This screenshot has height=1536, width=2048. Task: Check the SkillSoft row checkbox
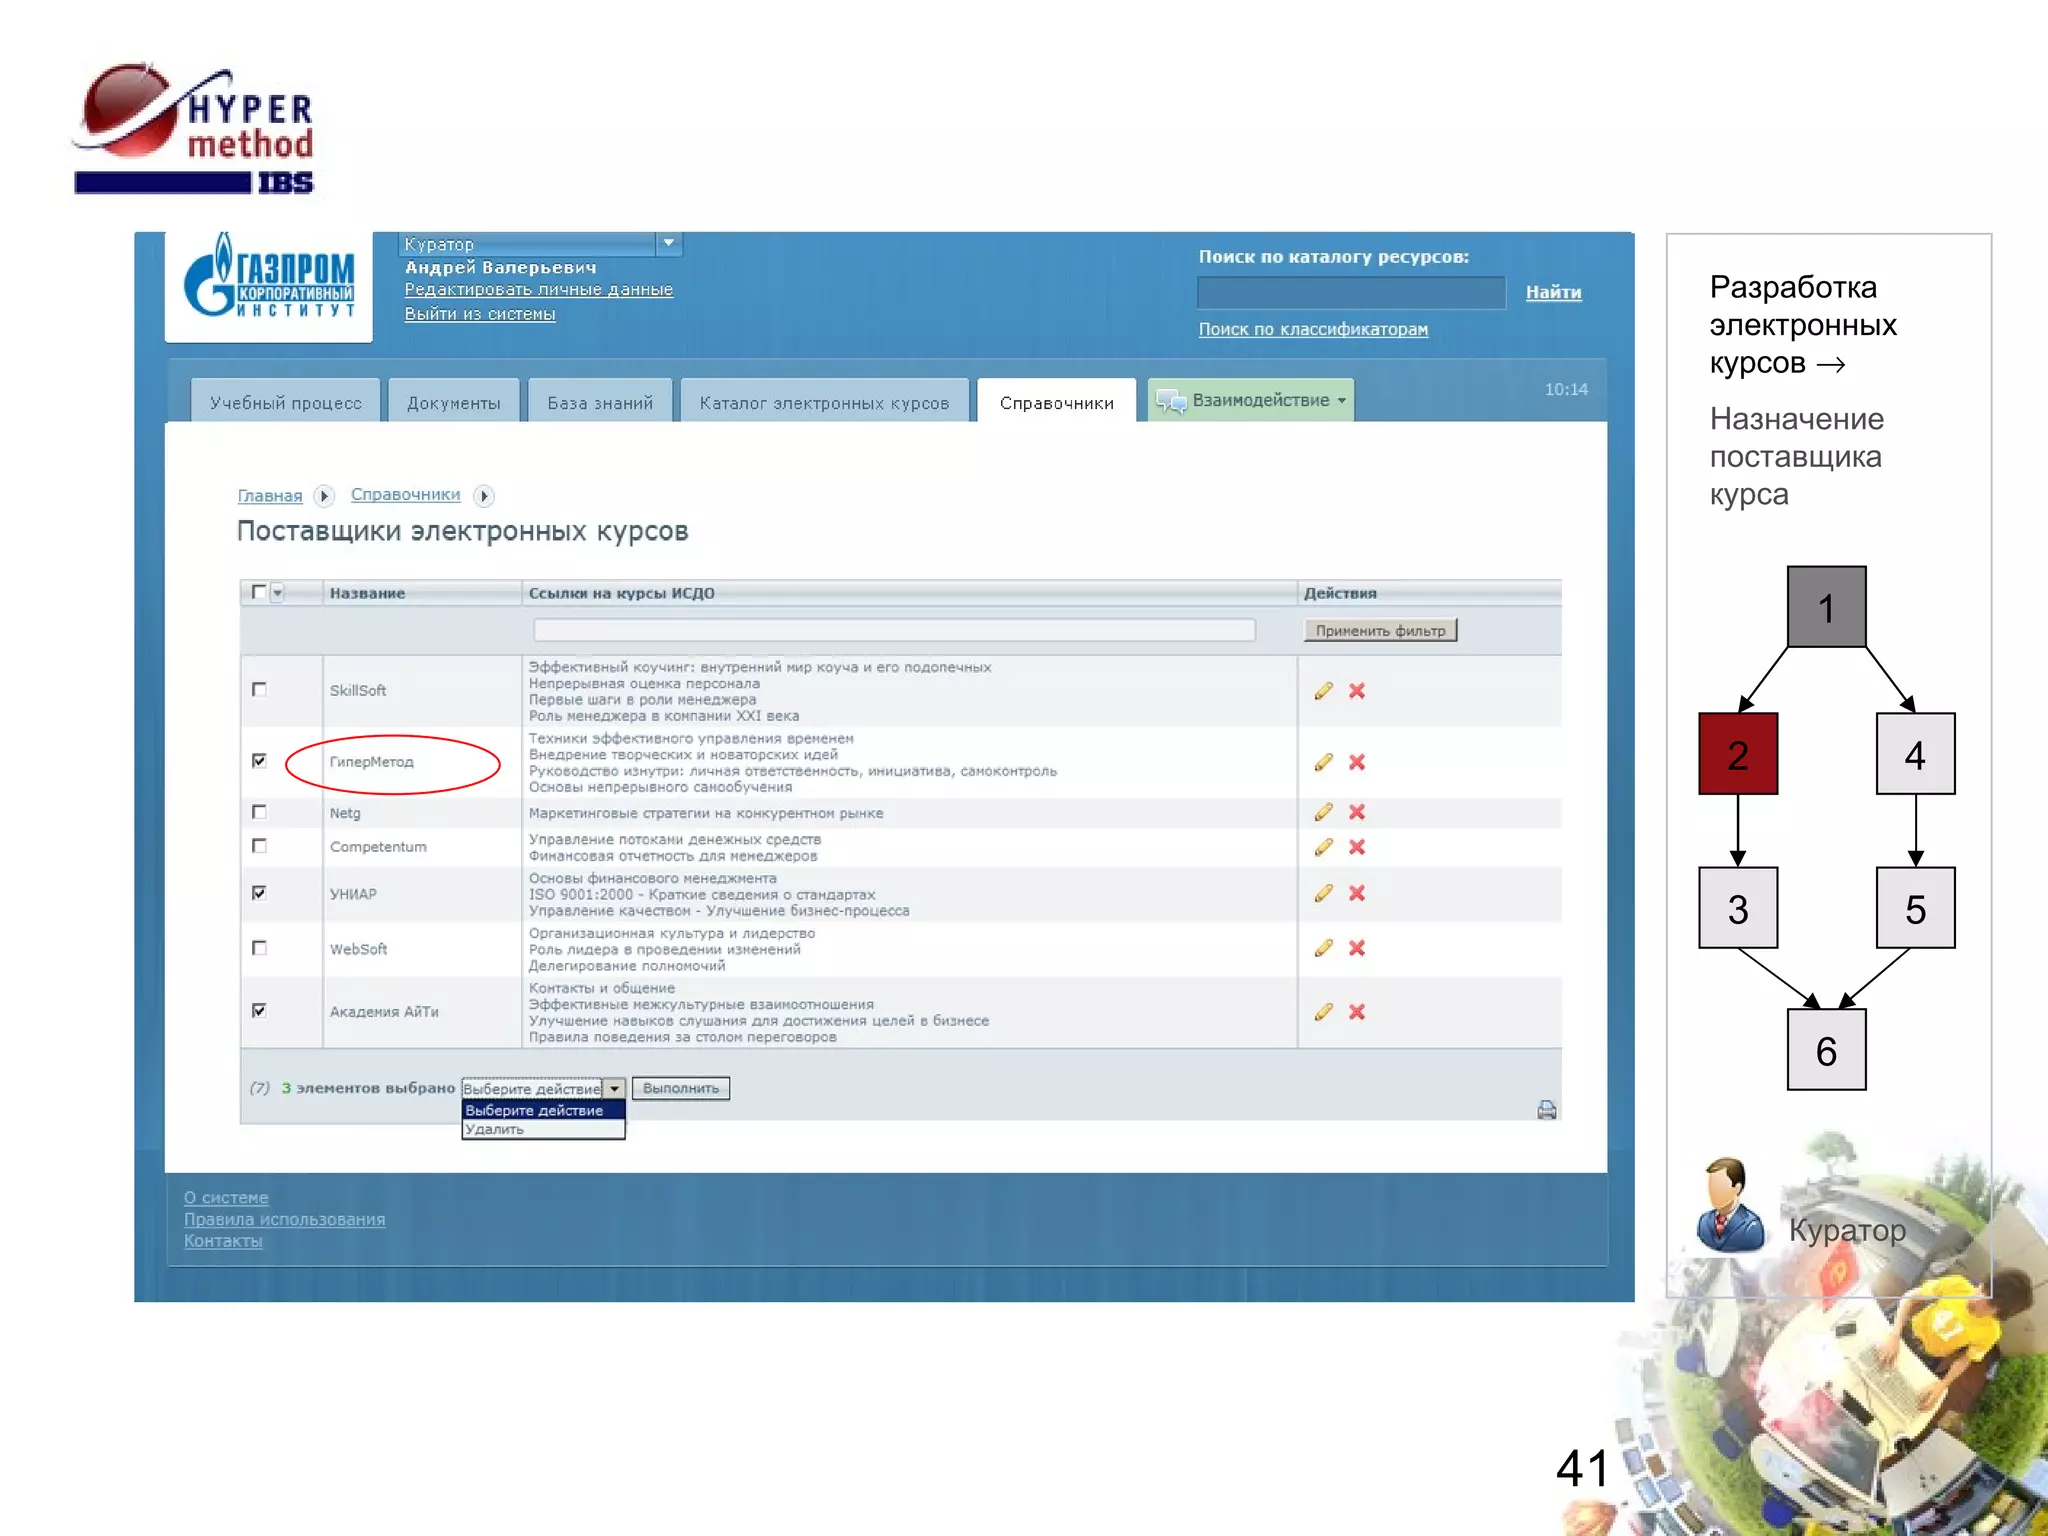pos(259,689)
